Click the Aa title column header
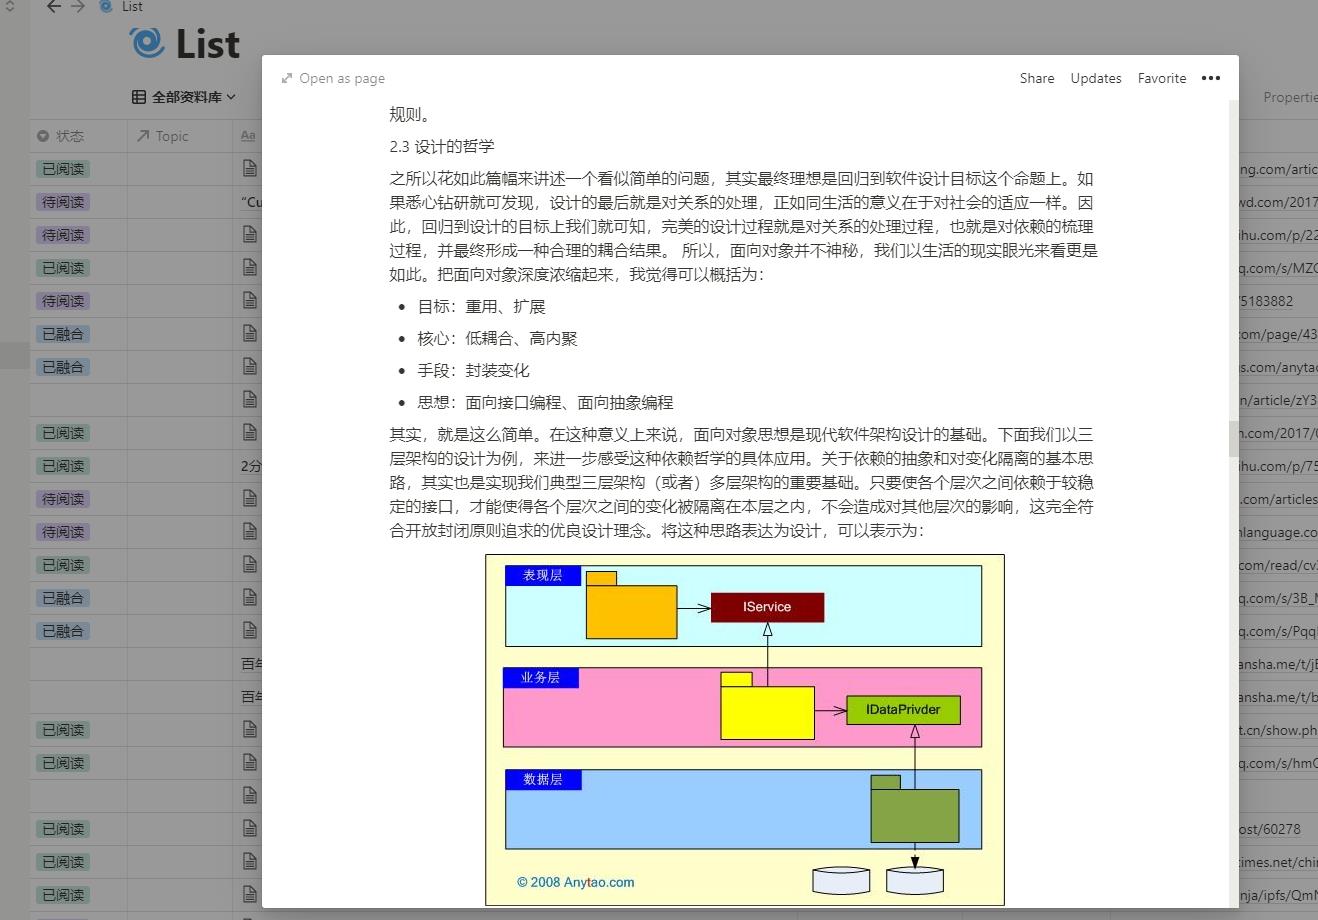This screenshot has width=1318, height=920. click(x=248, y=136)
